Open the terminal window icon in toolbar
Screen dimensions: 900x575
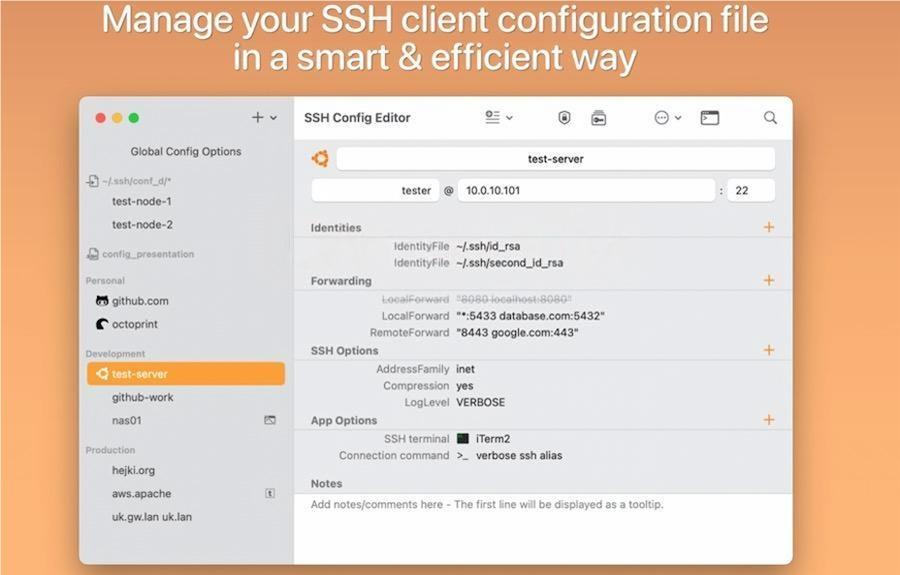click(709, 118)
